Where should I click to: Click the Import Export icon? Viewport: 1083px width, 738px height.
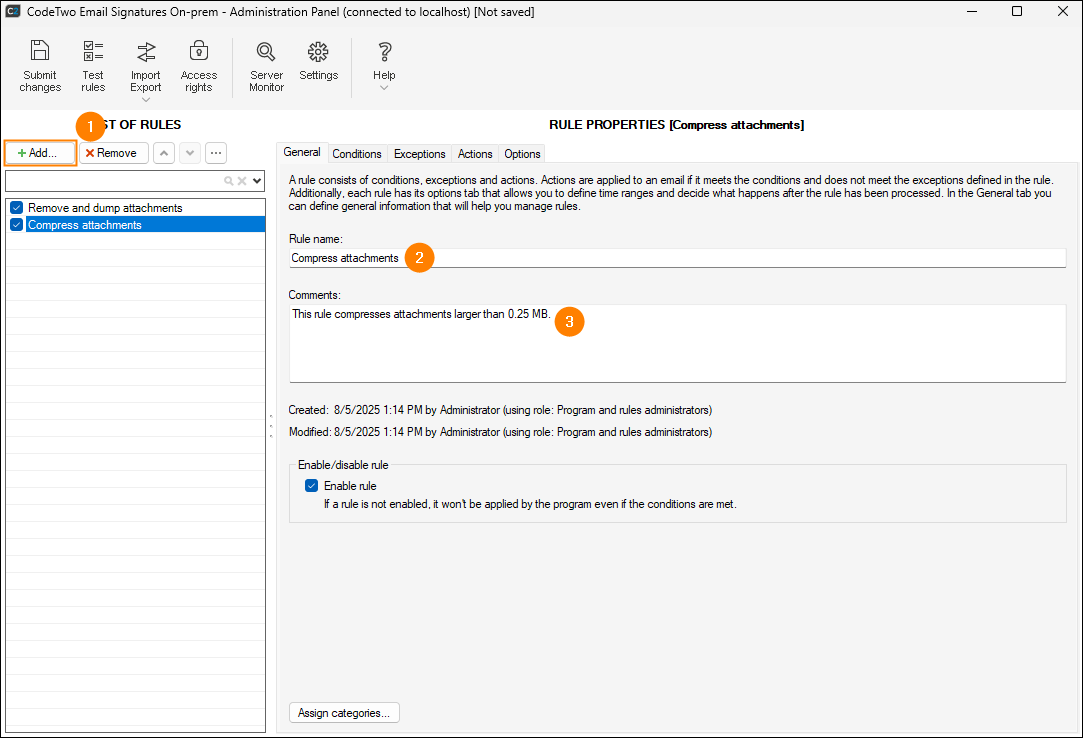point(146,52)
